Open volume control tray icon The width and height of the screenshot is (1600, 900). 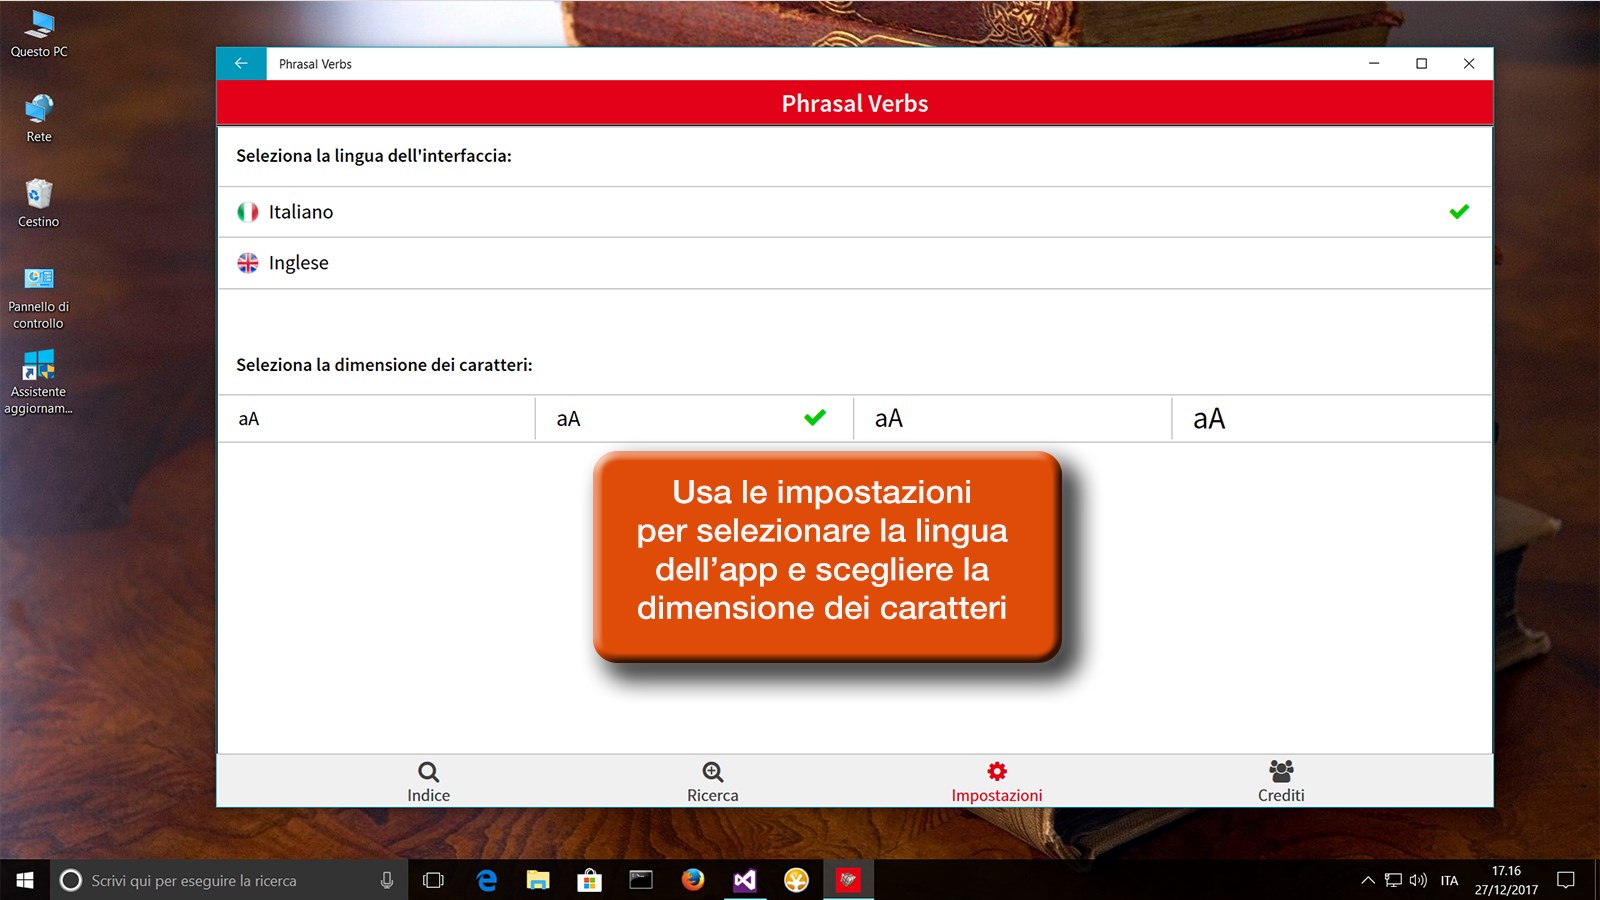1418,880
